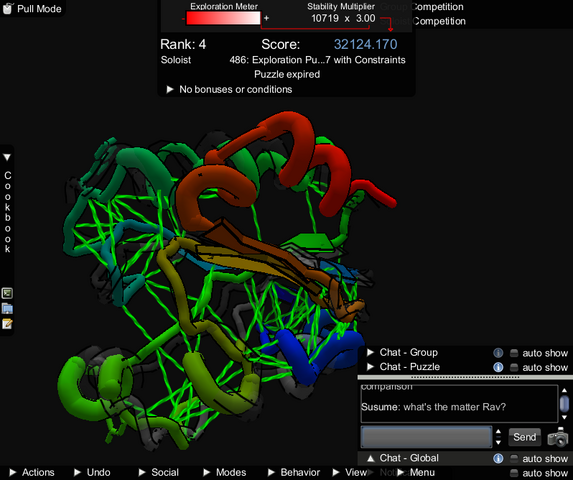Viewport: 573px width, 480px height.
Task: Click the Soloist label under Rank
Action: 176,60
